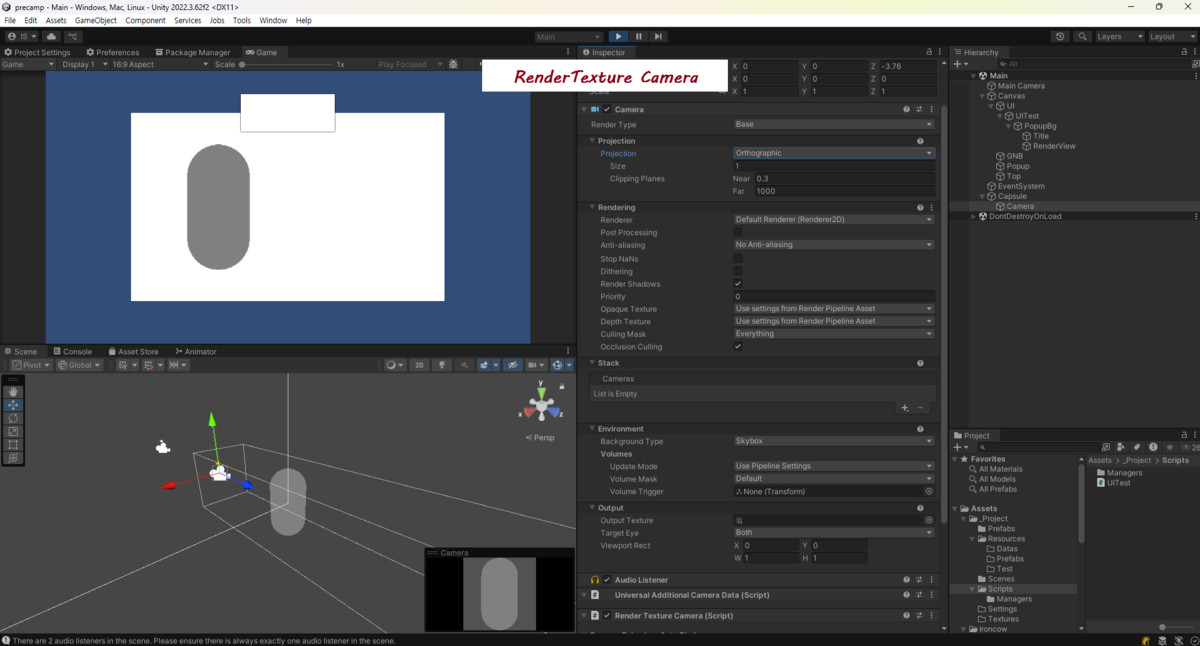Open the GameObject menu

pos(95,20)
